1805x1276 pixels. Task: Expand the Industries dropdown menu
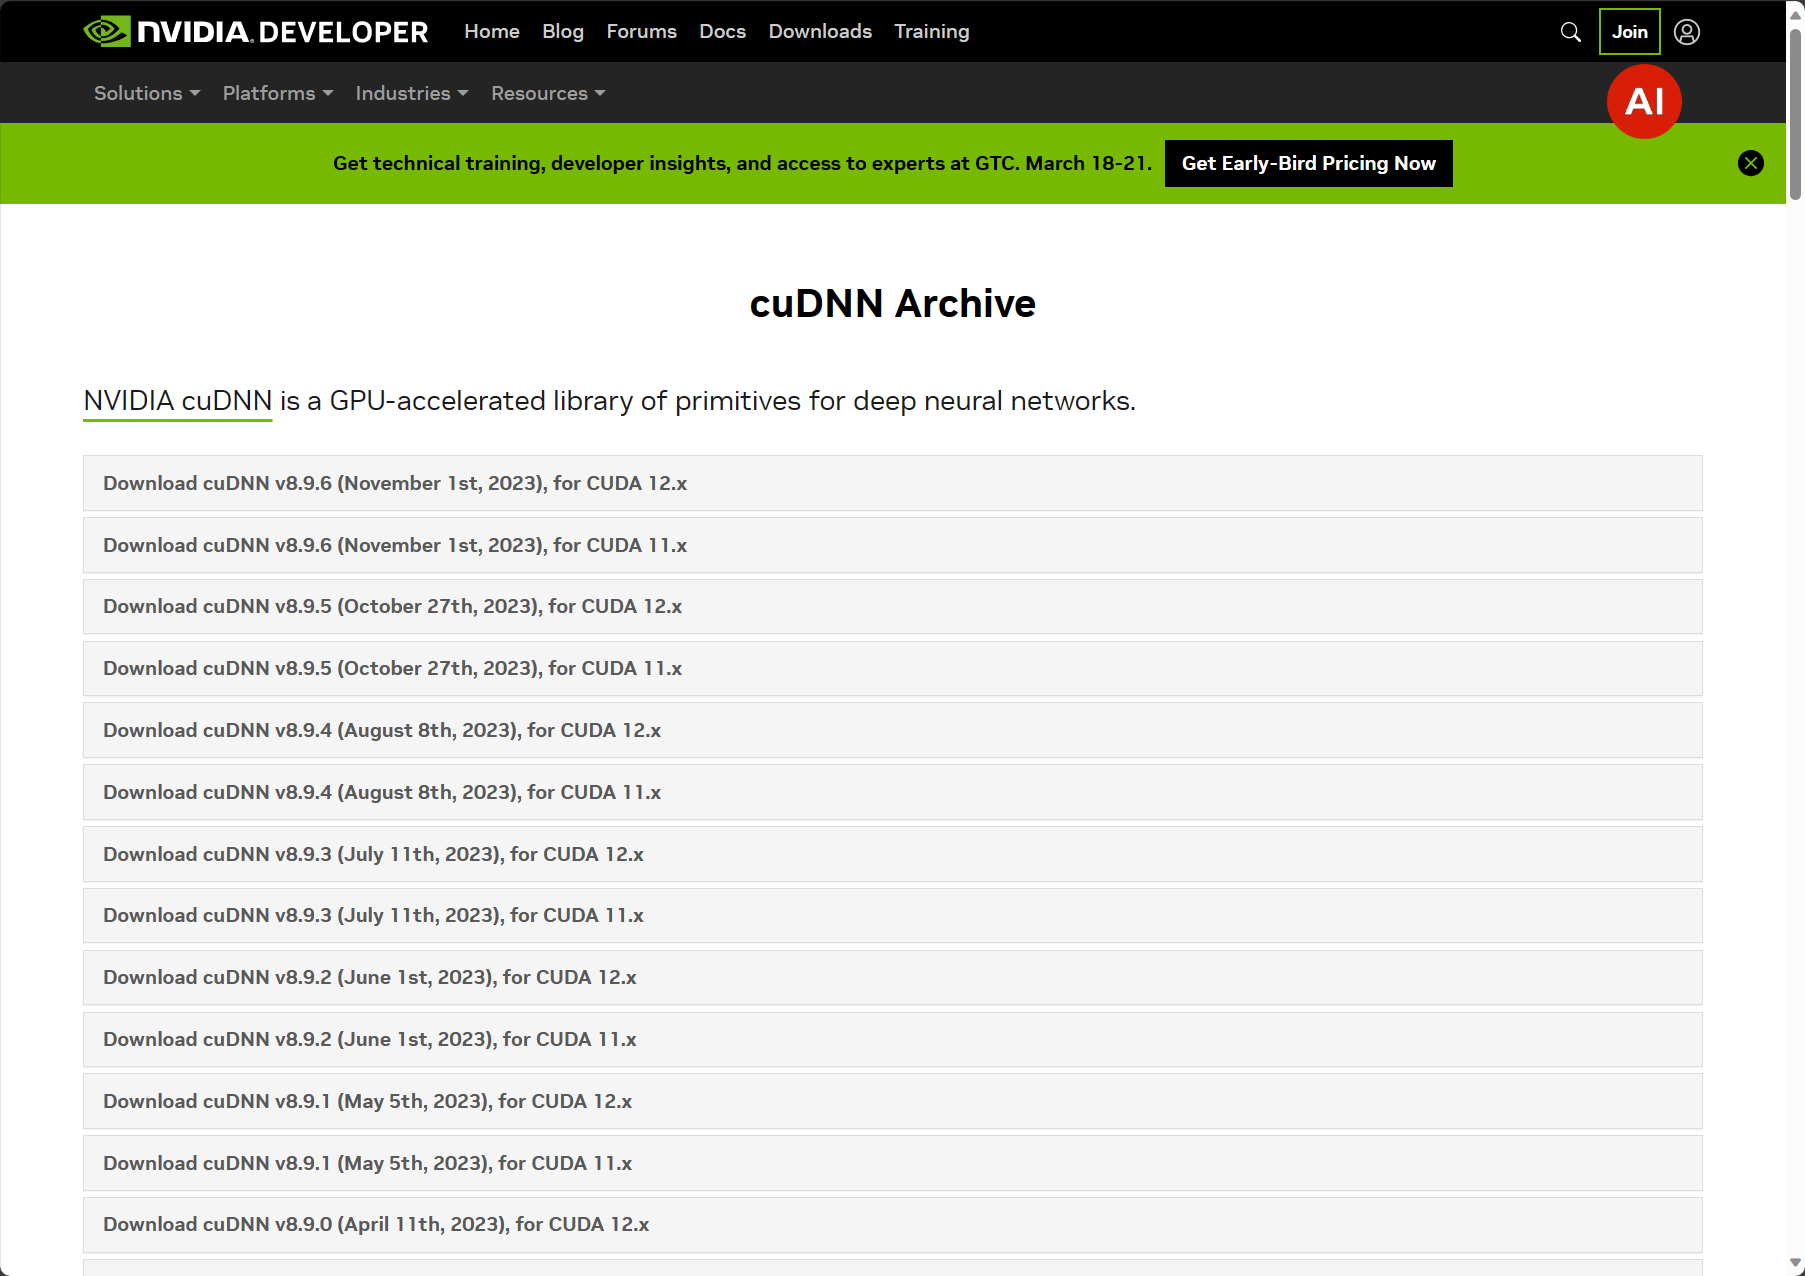click(x=412, y=93)
